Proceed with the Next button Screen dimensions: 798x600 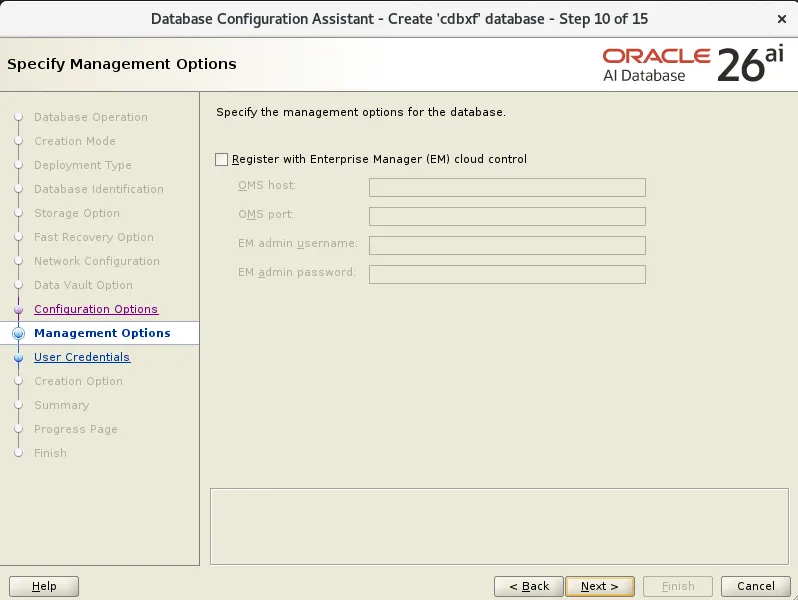click(x=600, y=586)
